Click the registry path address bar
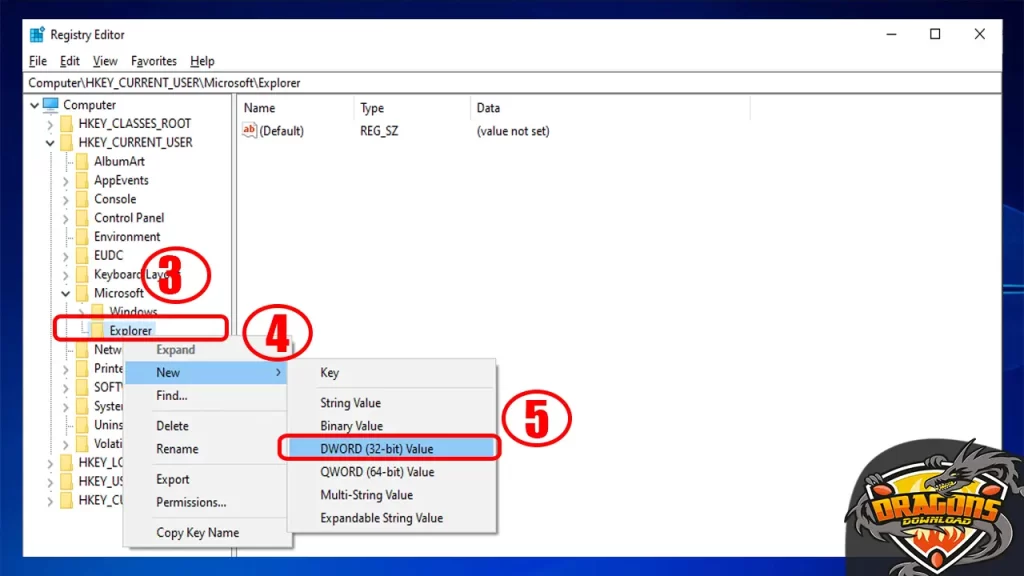1024x576 pixels. [300, 83]
